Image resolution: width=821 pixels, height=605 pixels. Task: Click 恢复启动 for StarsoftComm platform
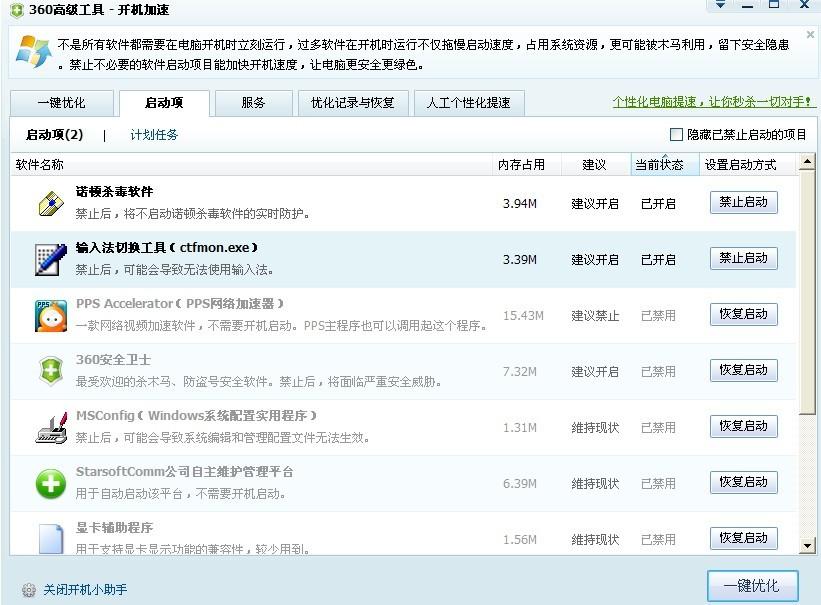pos(744,482)
